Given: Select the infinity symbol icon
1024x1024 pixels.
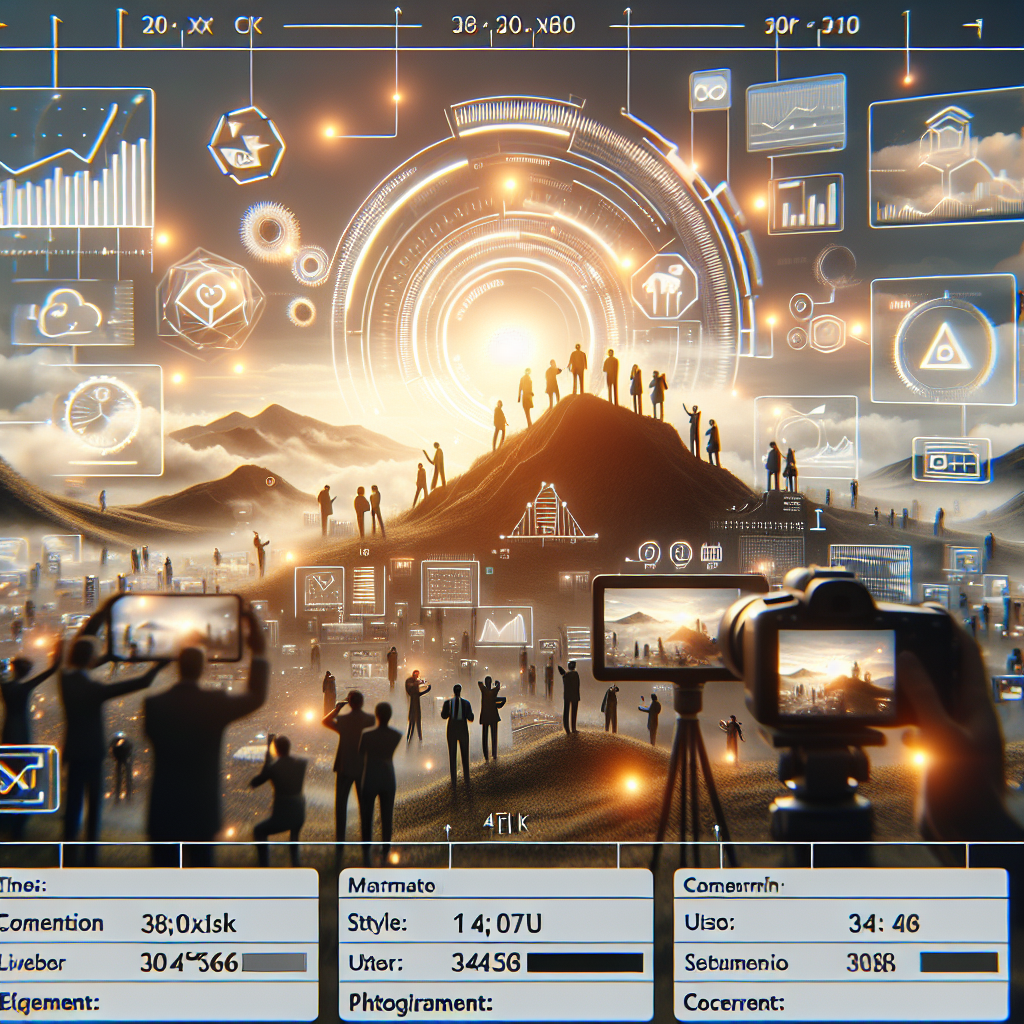Looking at the screenshot, I should 709,91.
